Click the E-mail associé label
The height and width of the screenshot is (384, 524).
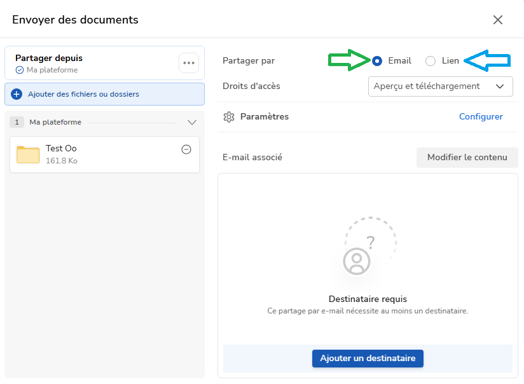click(252, 157)
